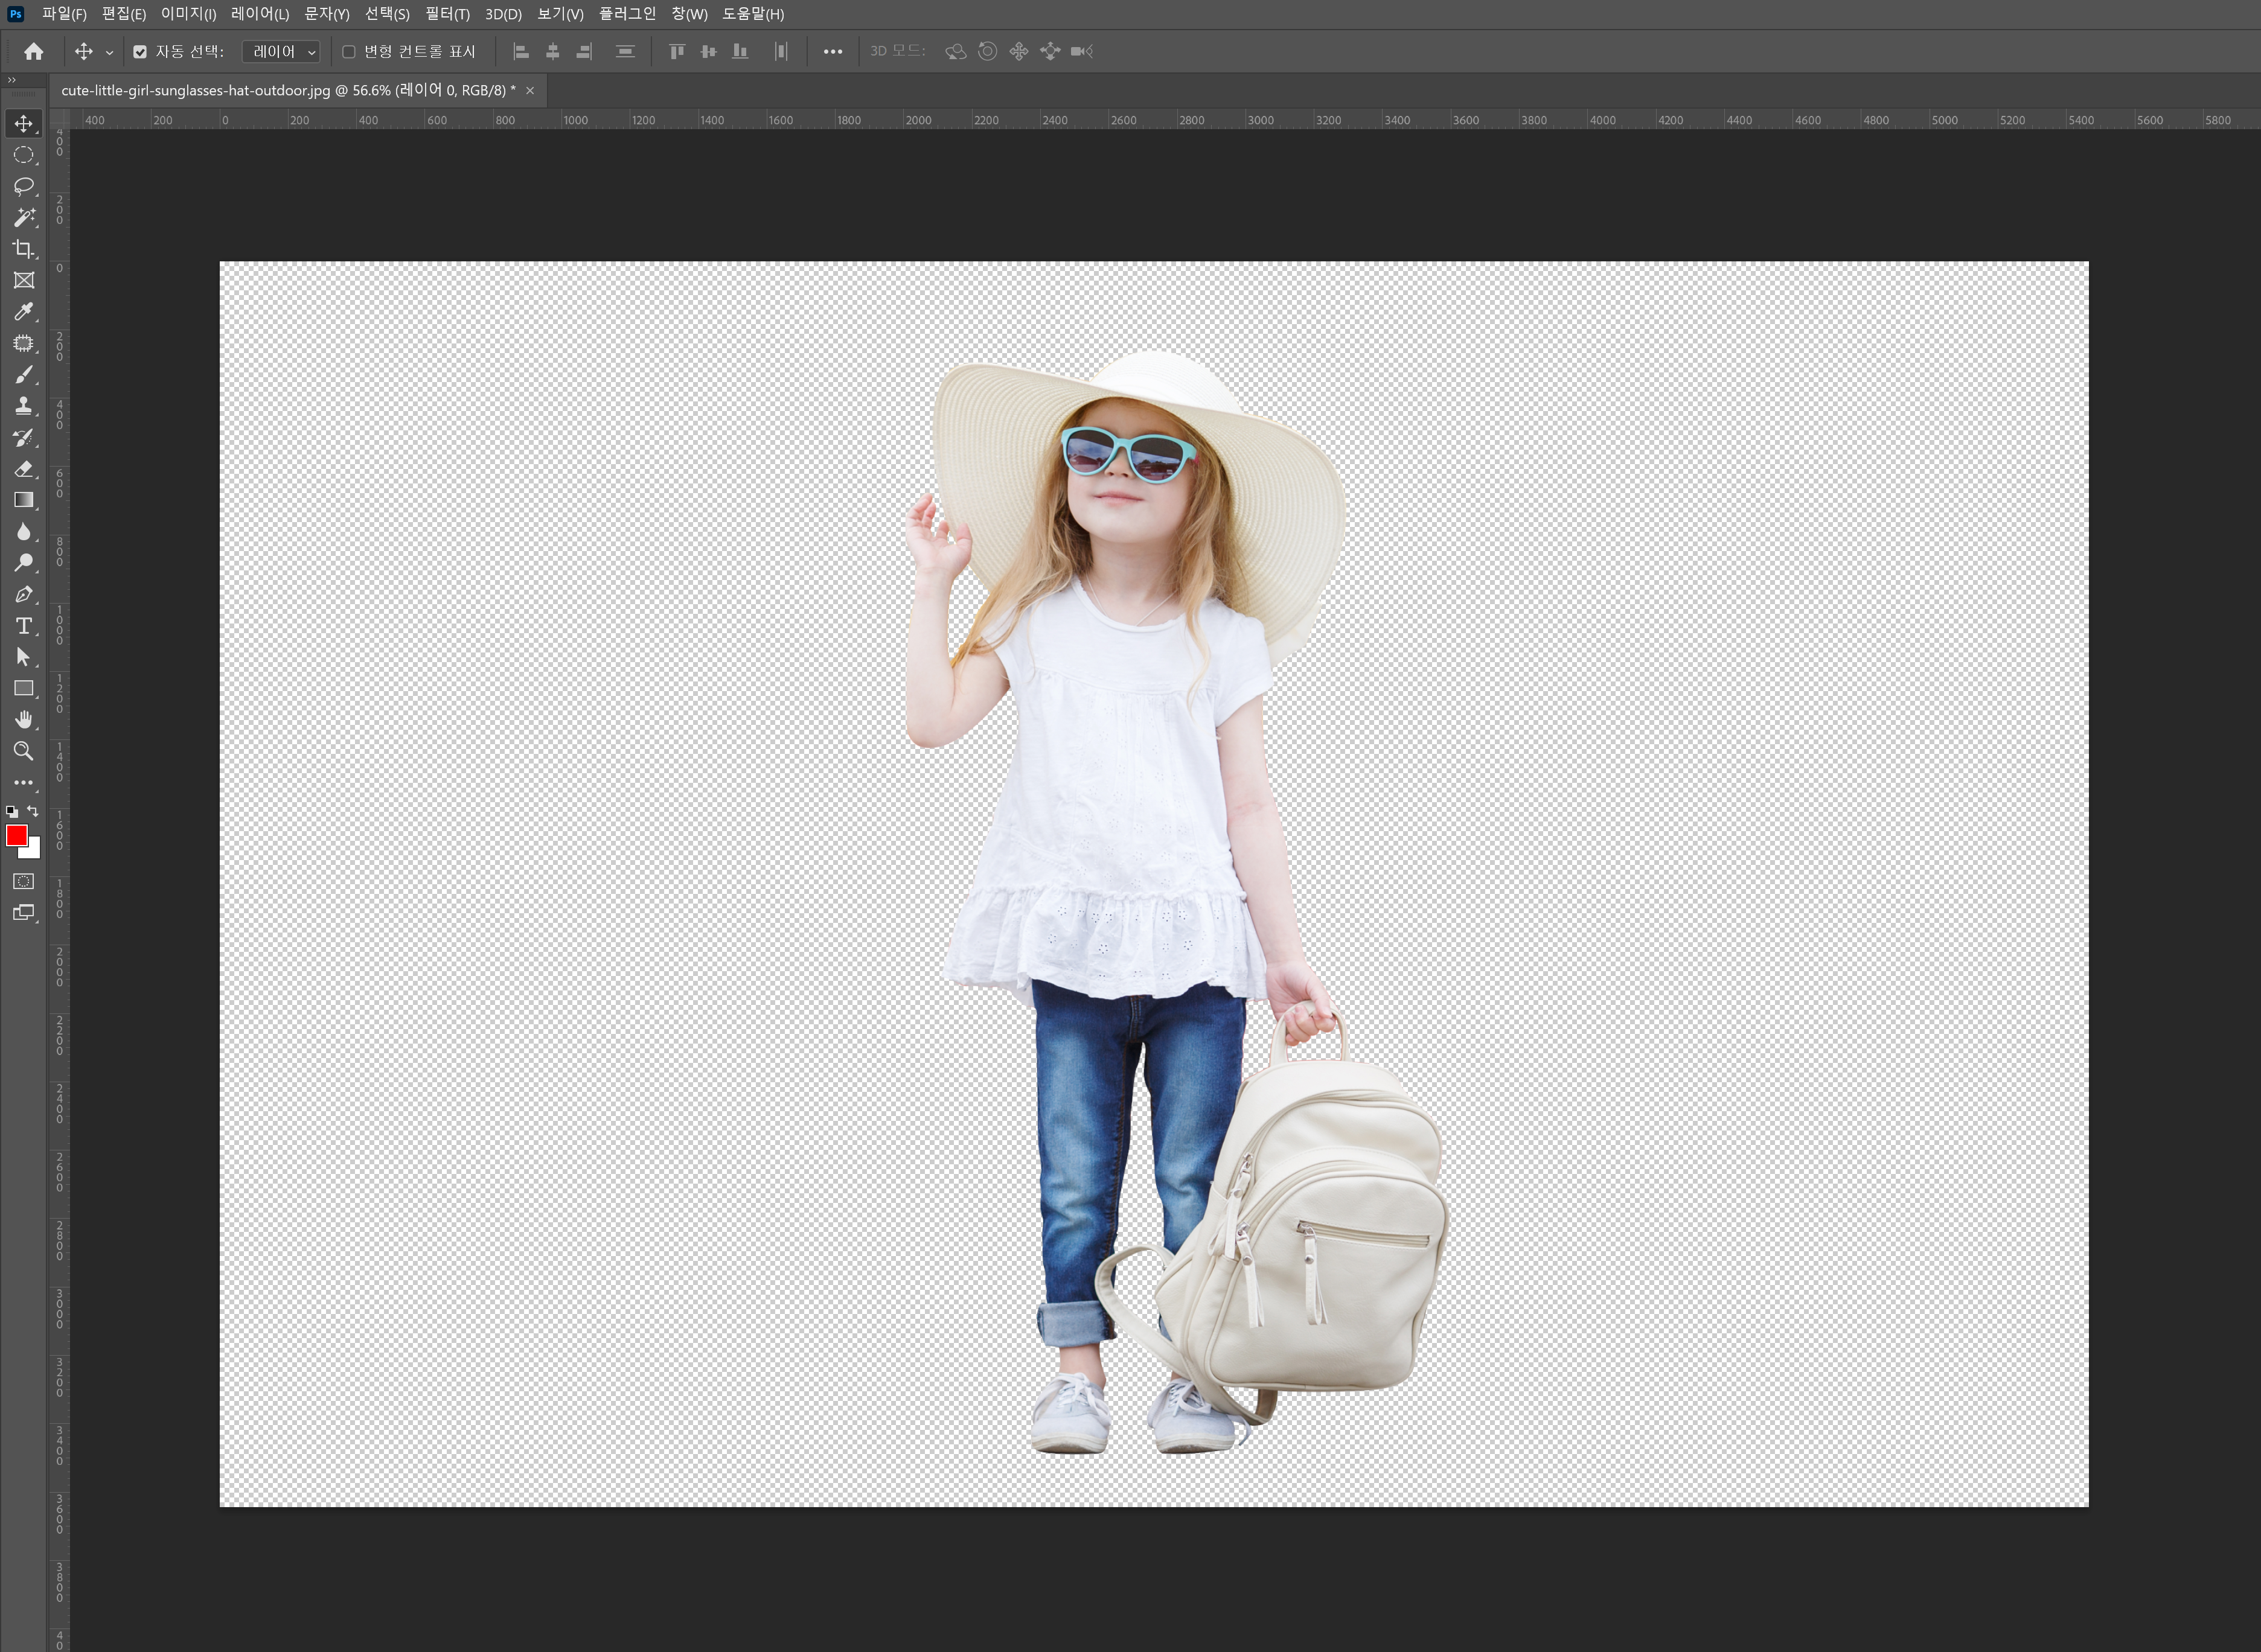Select the Horizontal Type tool
The image size is (2261, 1652).
click(24, 626)
